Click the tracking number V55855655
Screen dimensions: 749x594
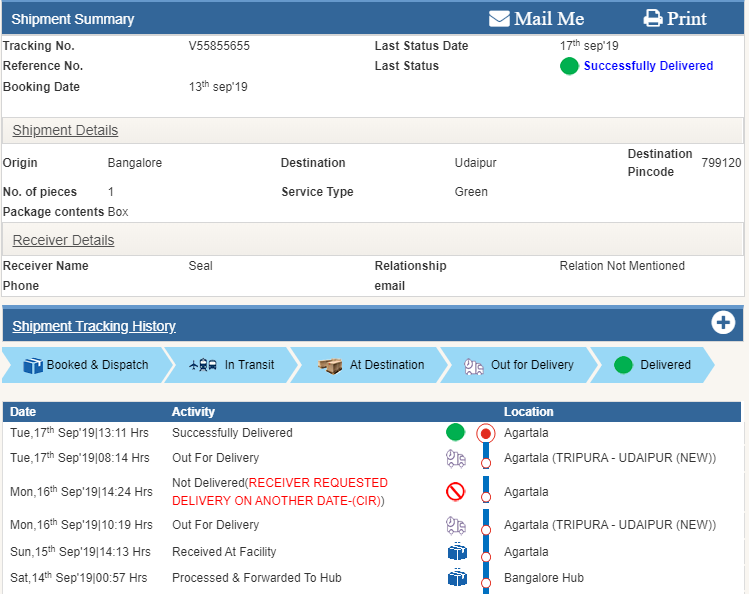tap(219, 46)
